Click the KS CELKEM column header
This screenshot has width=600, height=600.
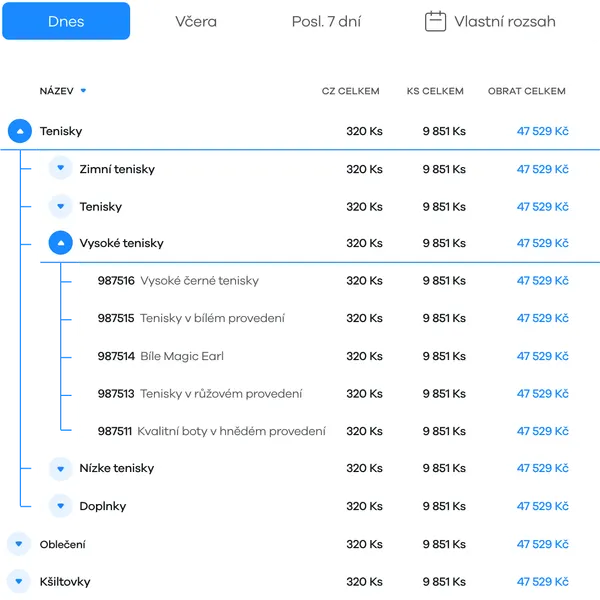(x=435, y=91)
